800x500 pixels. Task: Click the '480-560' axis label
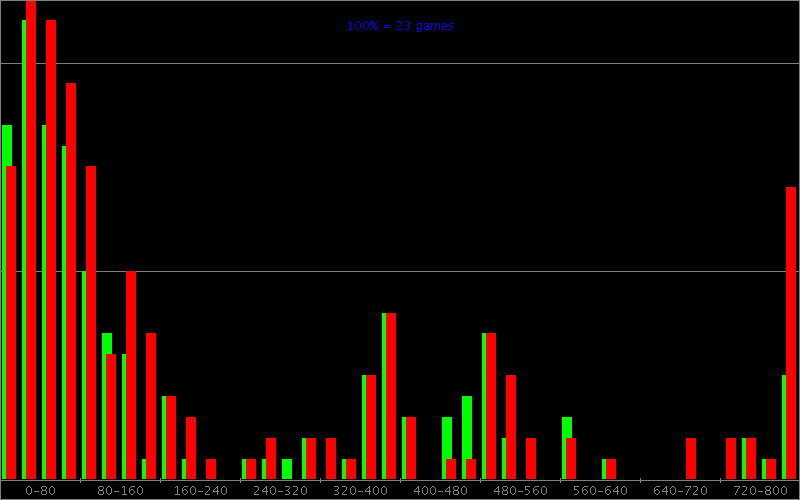(520, 491)
